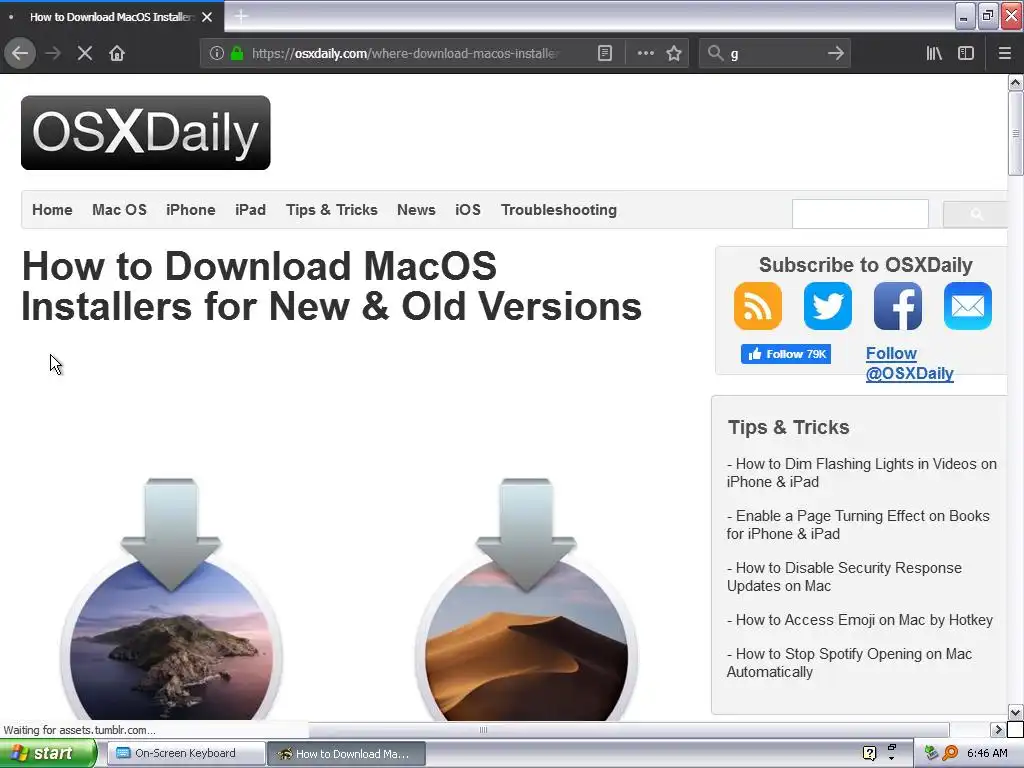Open News navigation item
Viewport: 1024px width, 768px height.
(416, 210)
